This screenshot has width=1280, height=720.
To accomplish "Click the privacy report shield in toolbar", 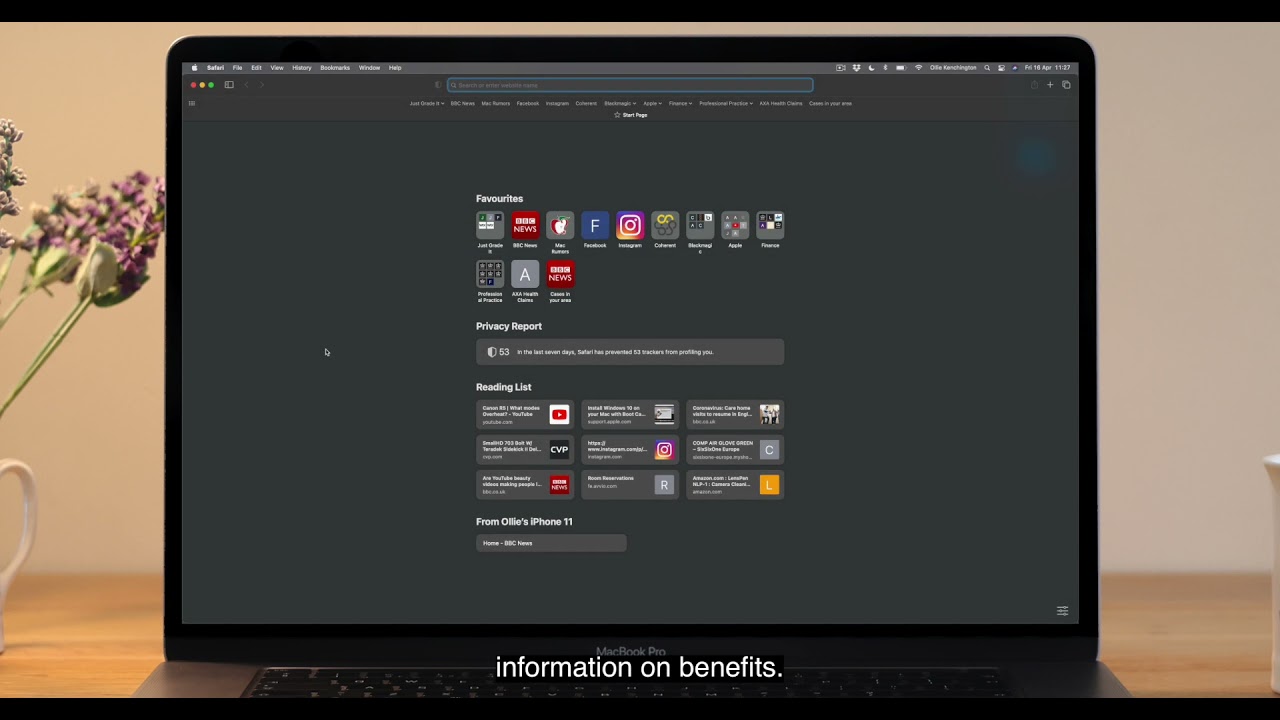I will 438,85.
